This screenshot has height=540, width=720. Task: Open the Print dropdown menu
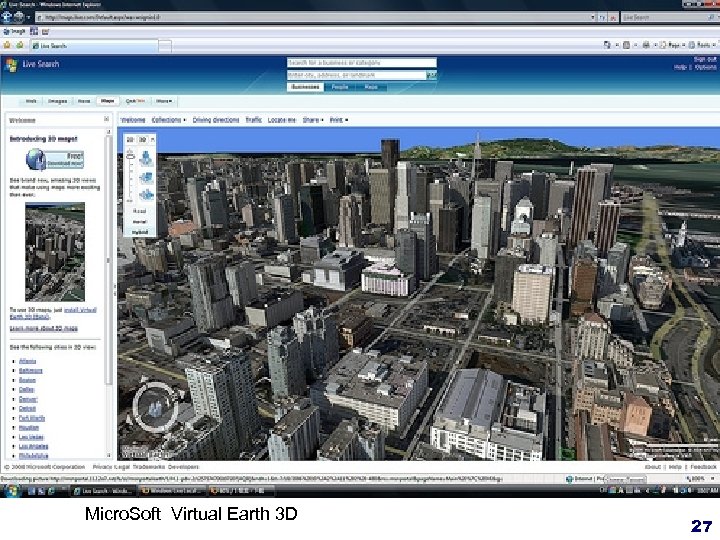[338, 120]
